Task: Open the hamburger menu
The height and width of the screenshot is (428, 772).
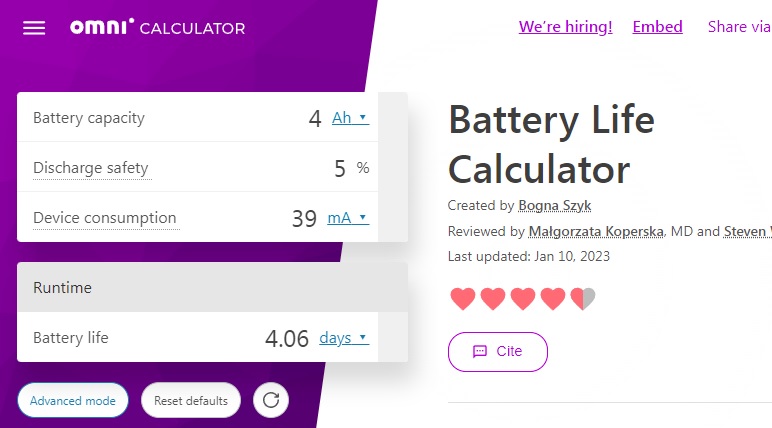Action: pyautogui.click(x=34, y=28)
